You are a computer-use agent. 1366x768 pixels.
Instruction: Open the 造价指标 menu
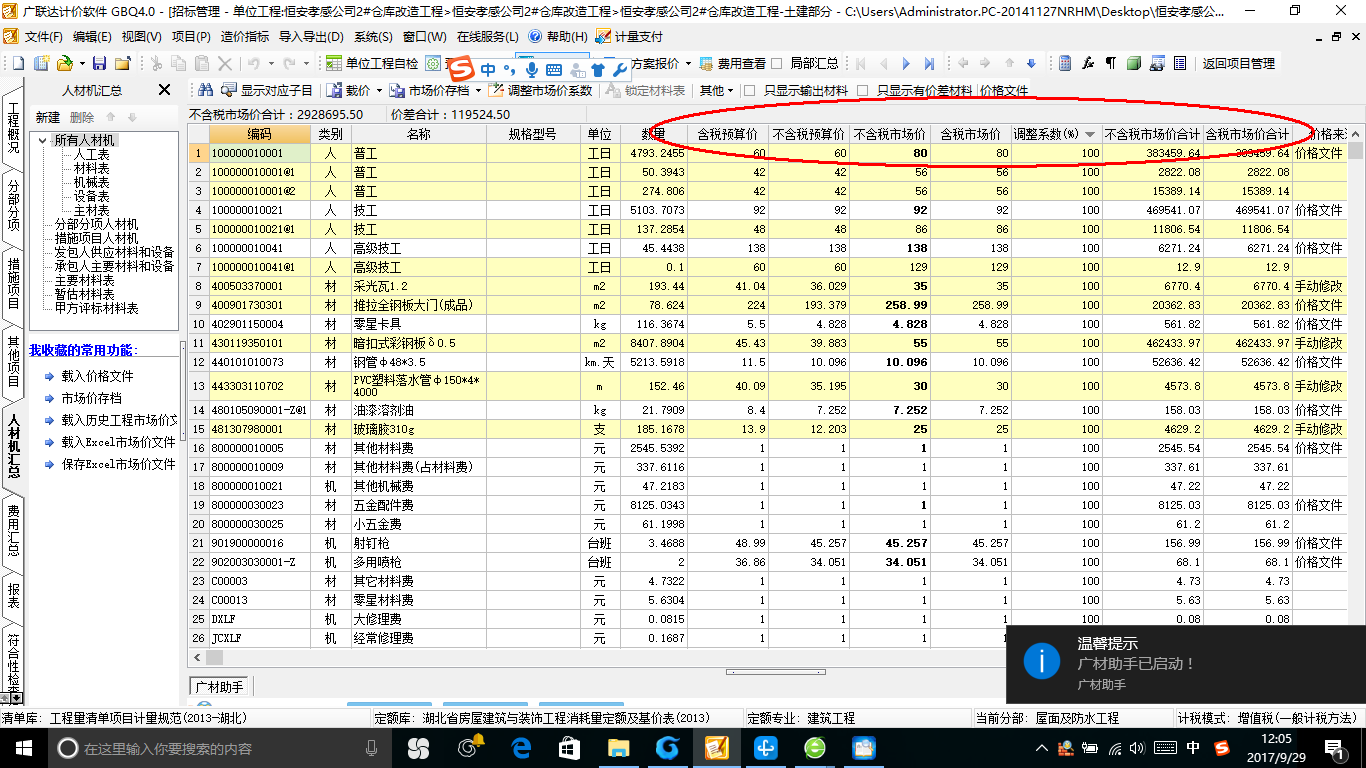point(245,36)
